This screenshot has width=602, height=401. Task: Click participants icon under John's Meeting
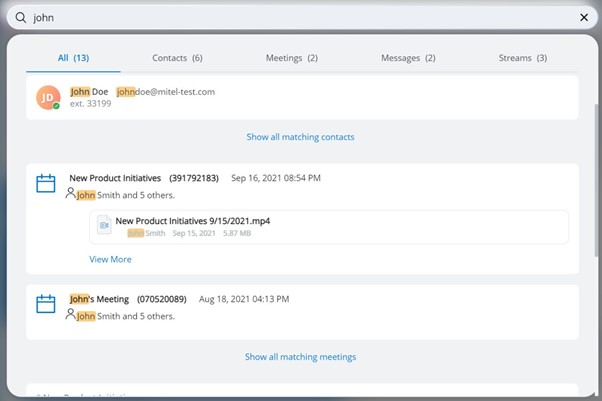pos(70,314)
